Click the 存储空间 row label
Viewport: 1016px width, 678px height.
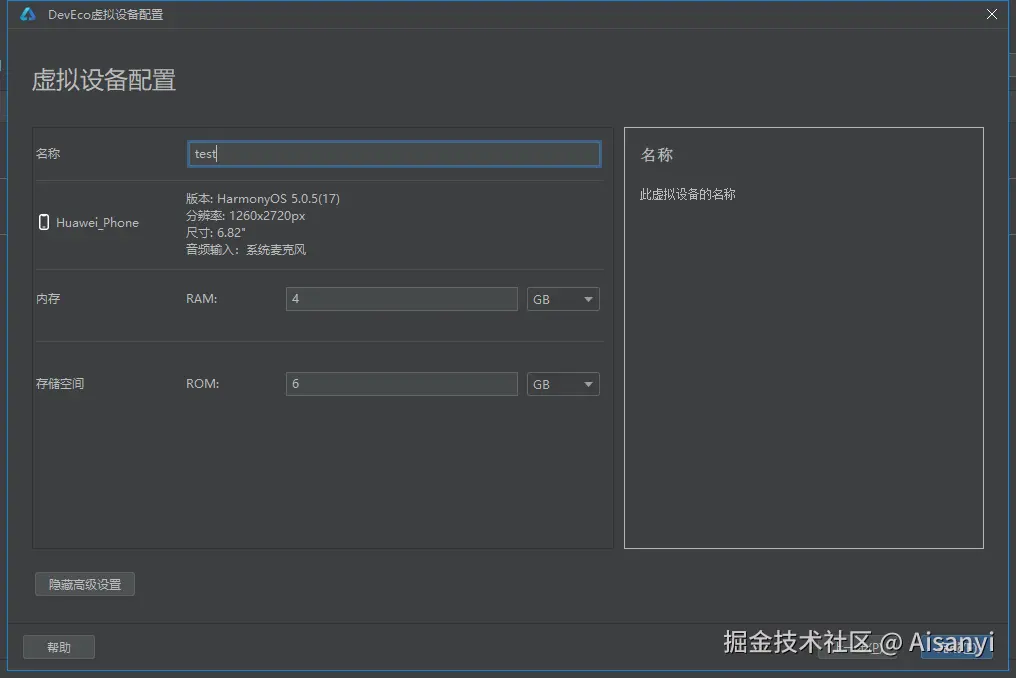[60, 384]
